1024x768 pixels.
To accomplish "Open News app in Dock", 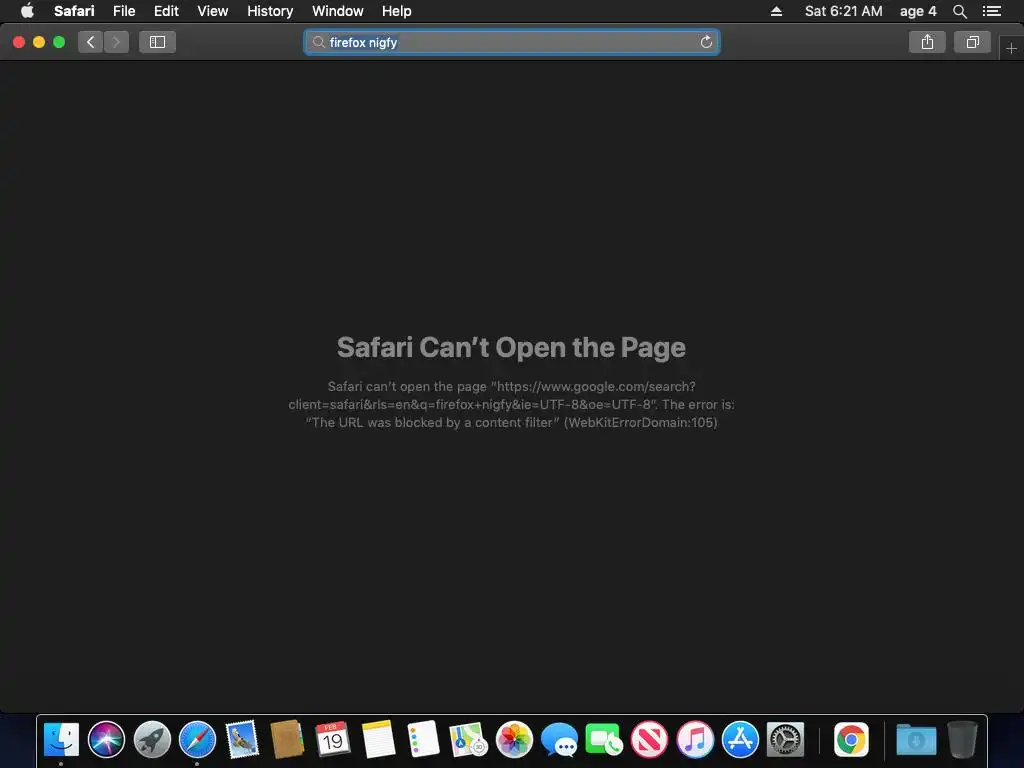I will click(649, 739).
